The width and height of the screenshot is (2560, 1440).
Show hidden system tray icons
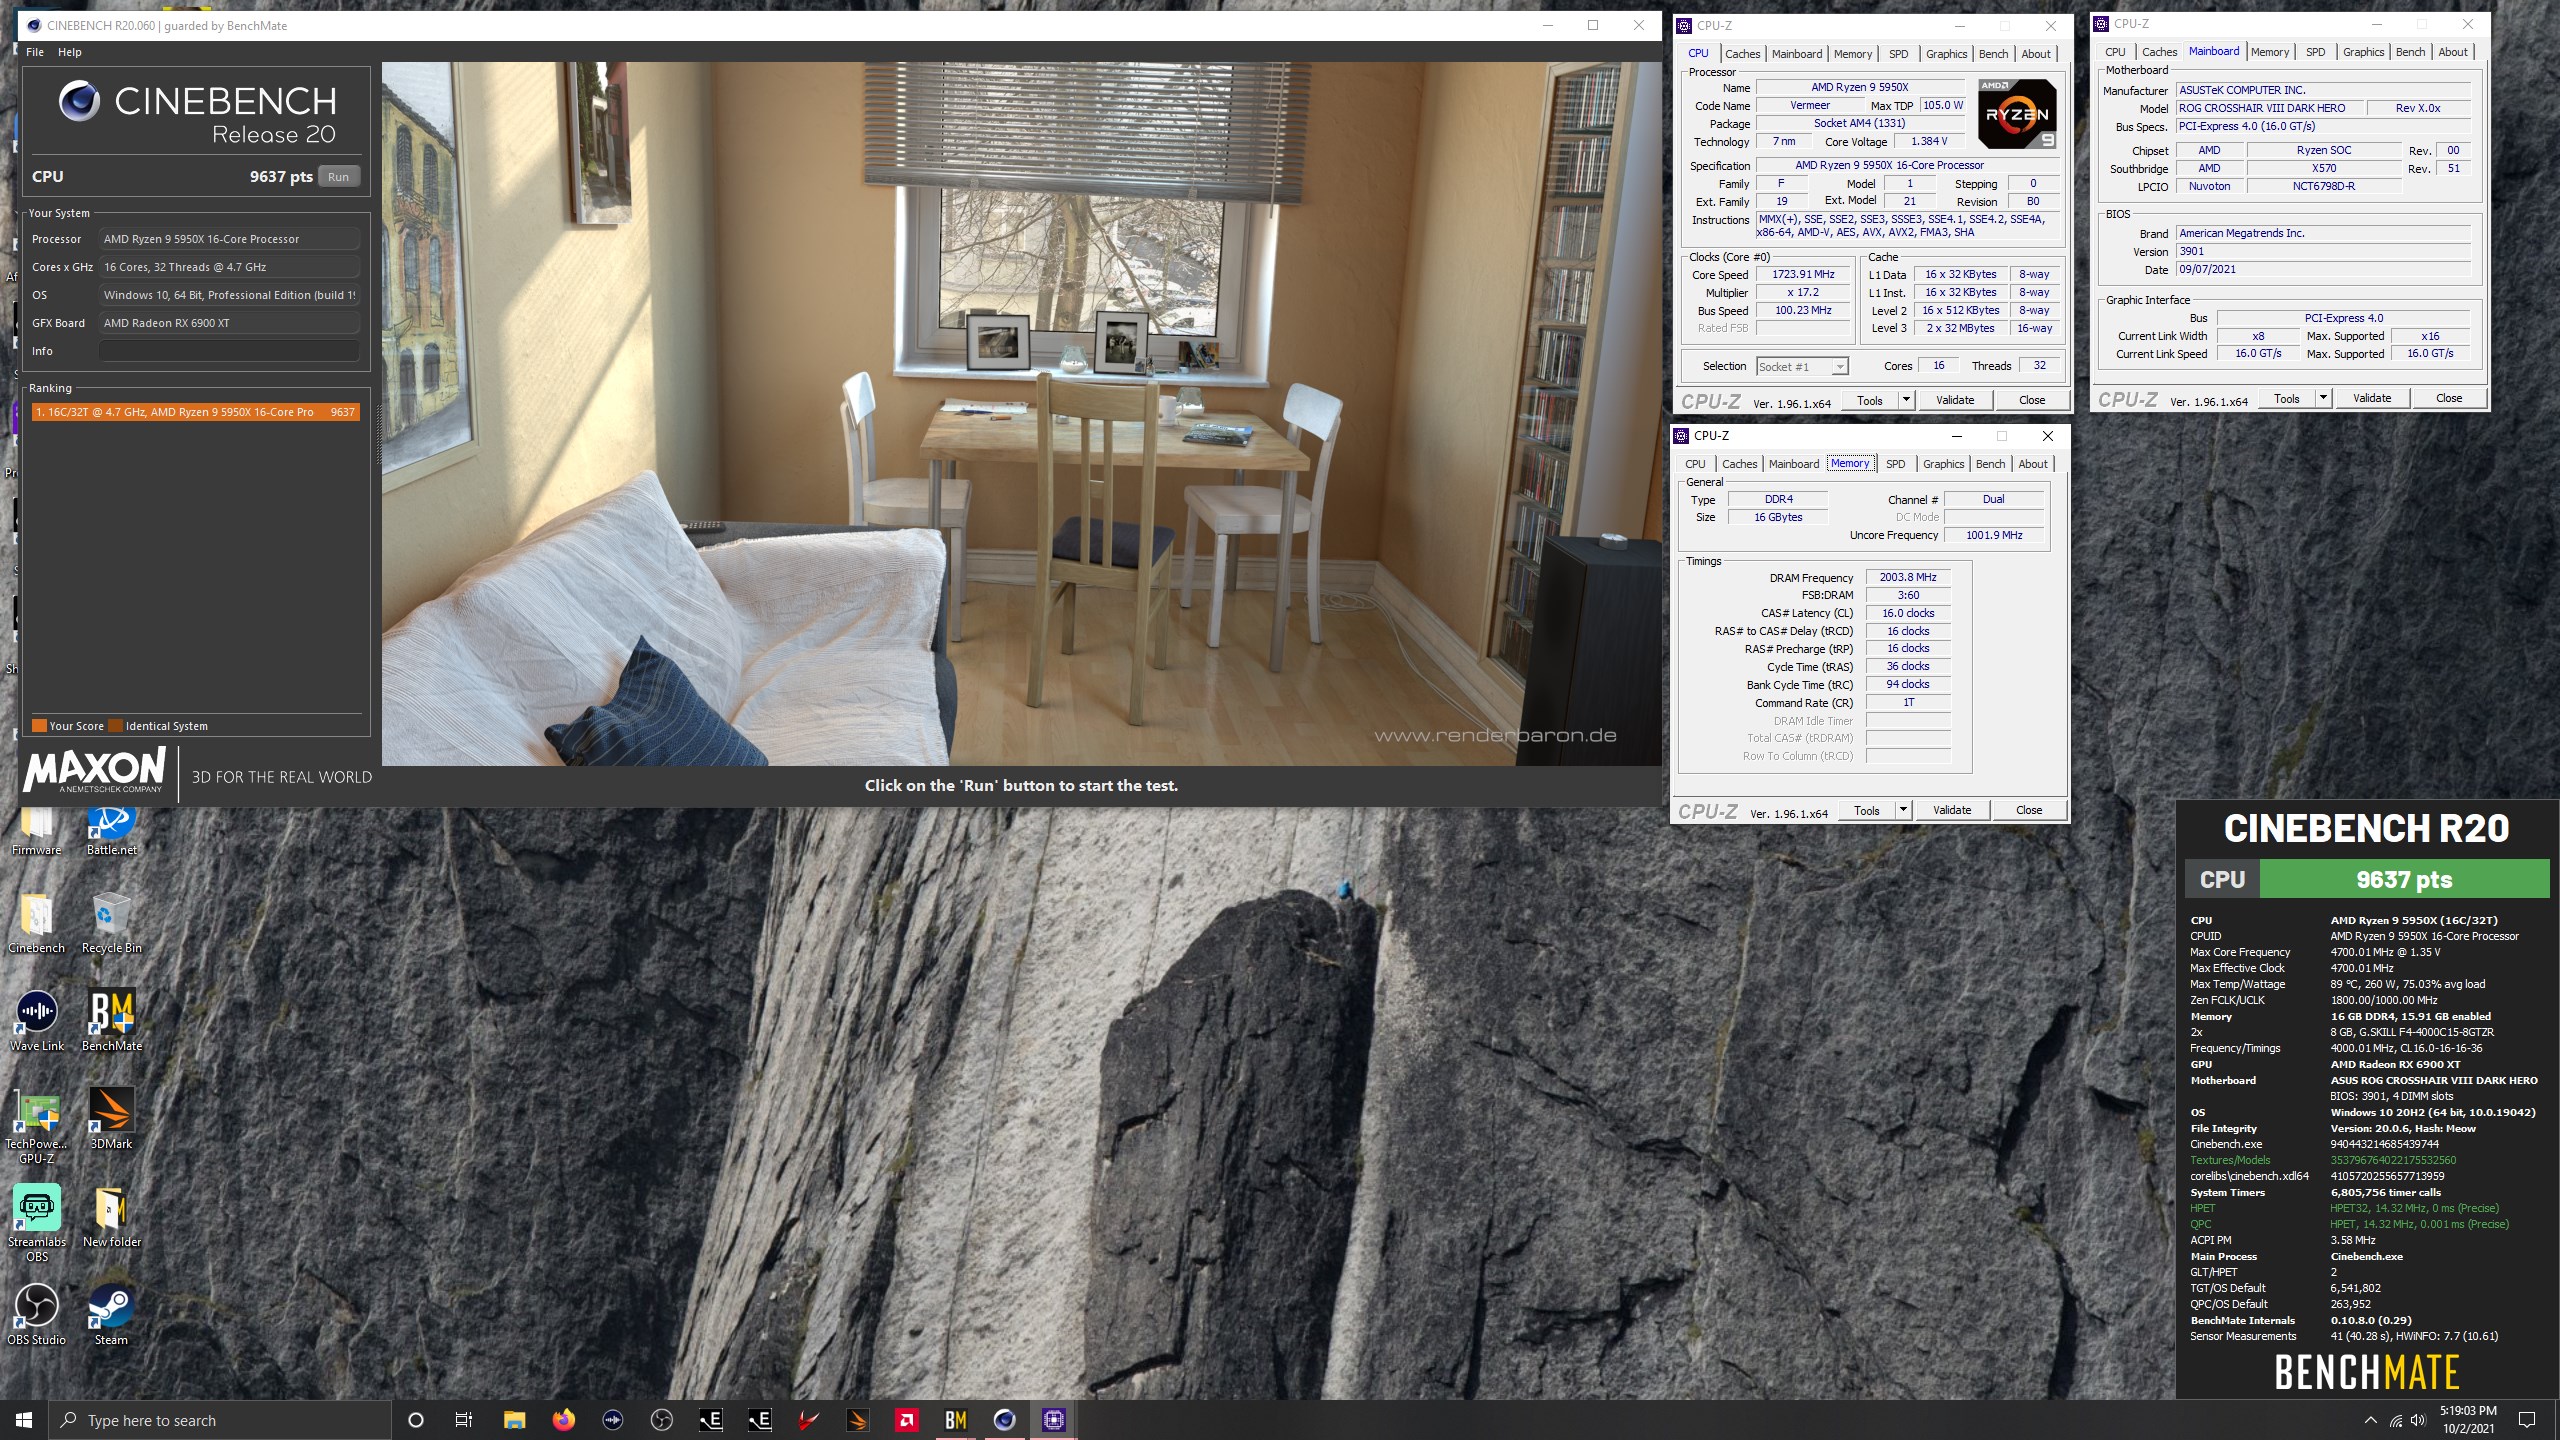(2370, 1420)
